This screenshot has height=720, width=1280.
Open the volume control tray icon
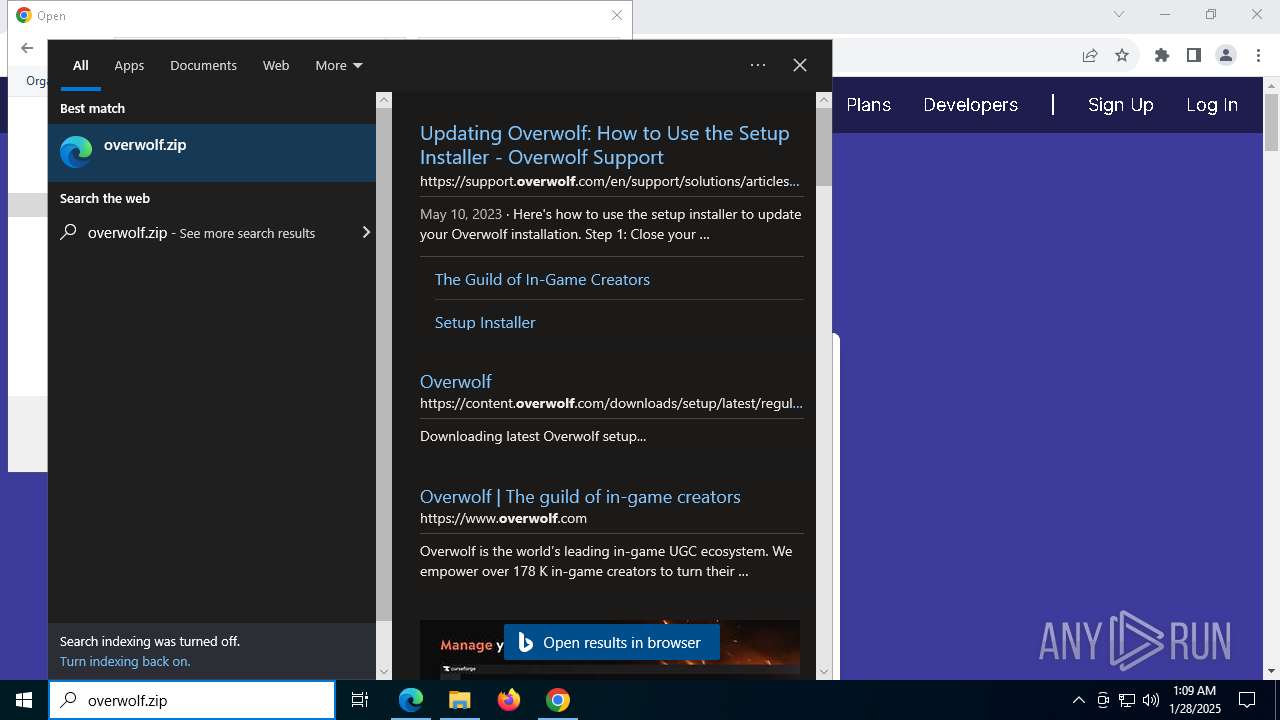1151,700
